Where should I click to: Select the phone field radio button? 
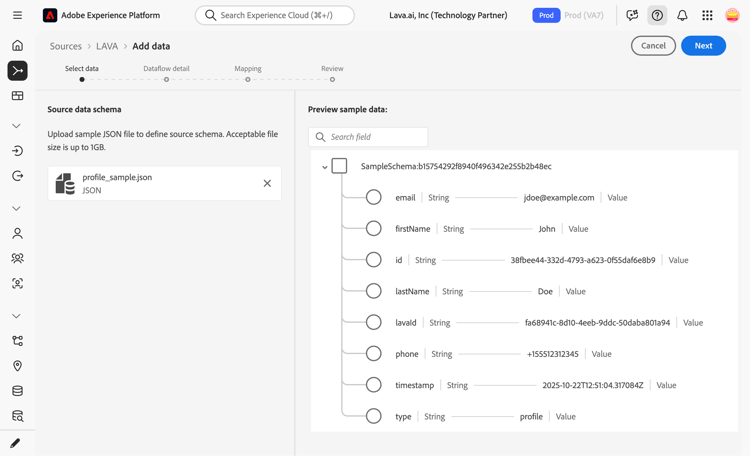(374, 354)
